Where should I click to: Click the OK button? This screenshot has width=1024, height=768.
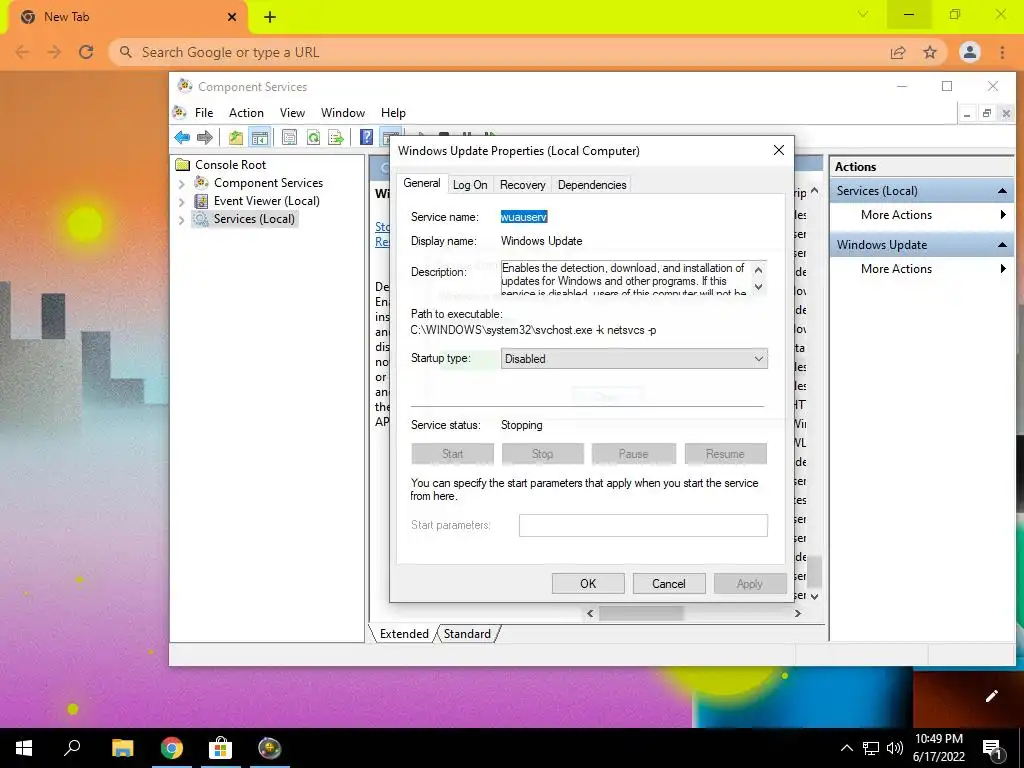pyautogui.click(x=588, y=584)
